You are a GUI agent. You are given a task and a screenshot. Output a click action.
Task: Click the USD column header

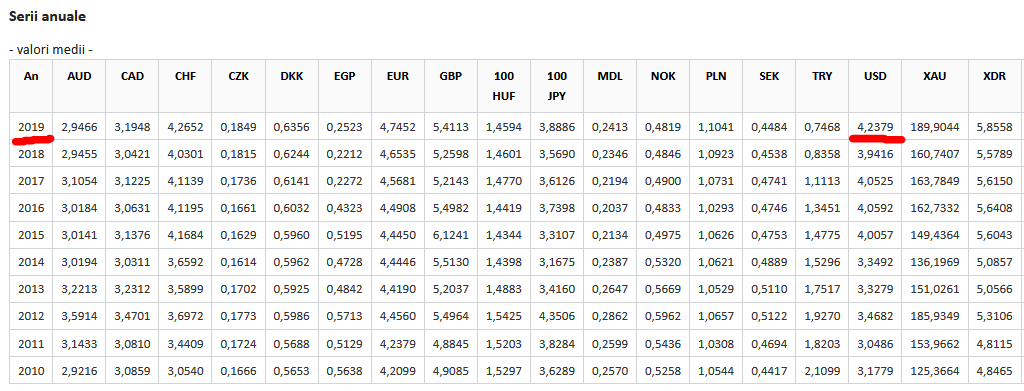874,76
